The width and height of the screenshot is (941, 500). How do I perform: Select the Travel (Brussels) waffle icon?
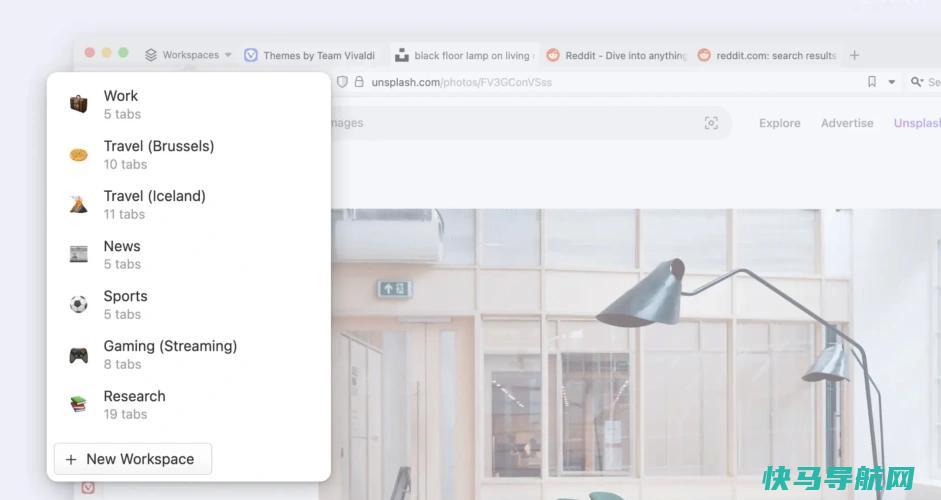tap(79, 155)
